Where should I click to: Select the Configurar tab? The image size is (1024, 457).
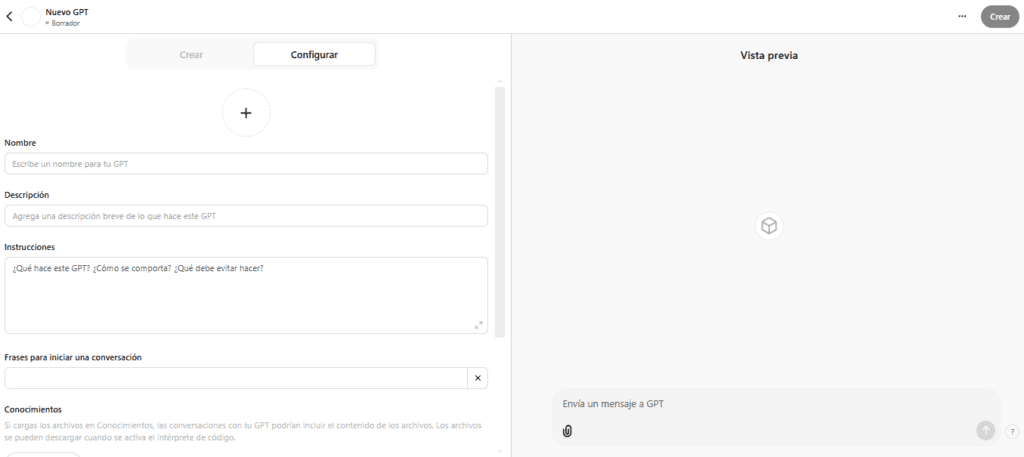[x=314, y=55]
